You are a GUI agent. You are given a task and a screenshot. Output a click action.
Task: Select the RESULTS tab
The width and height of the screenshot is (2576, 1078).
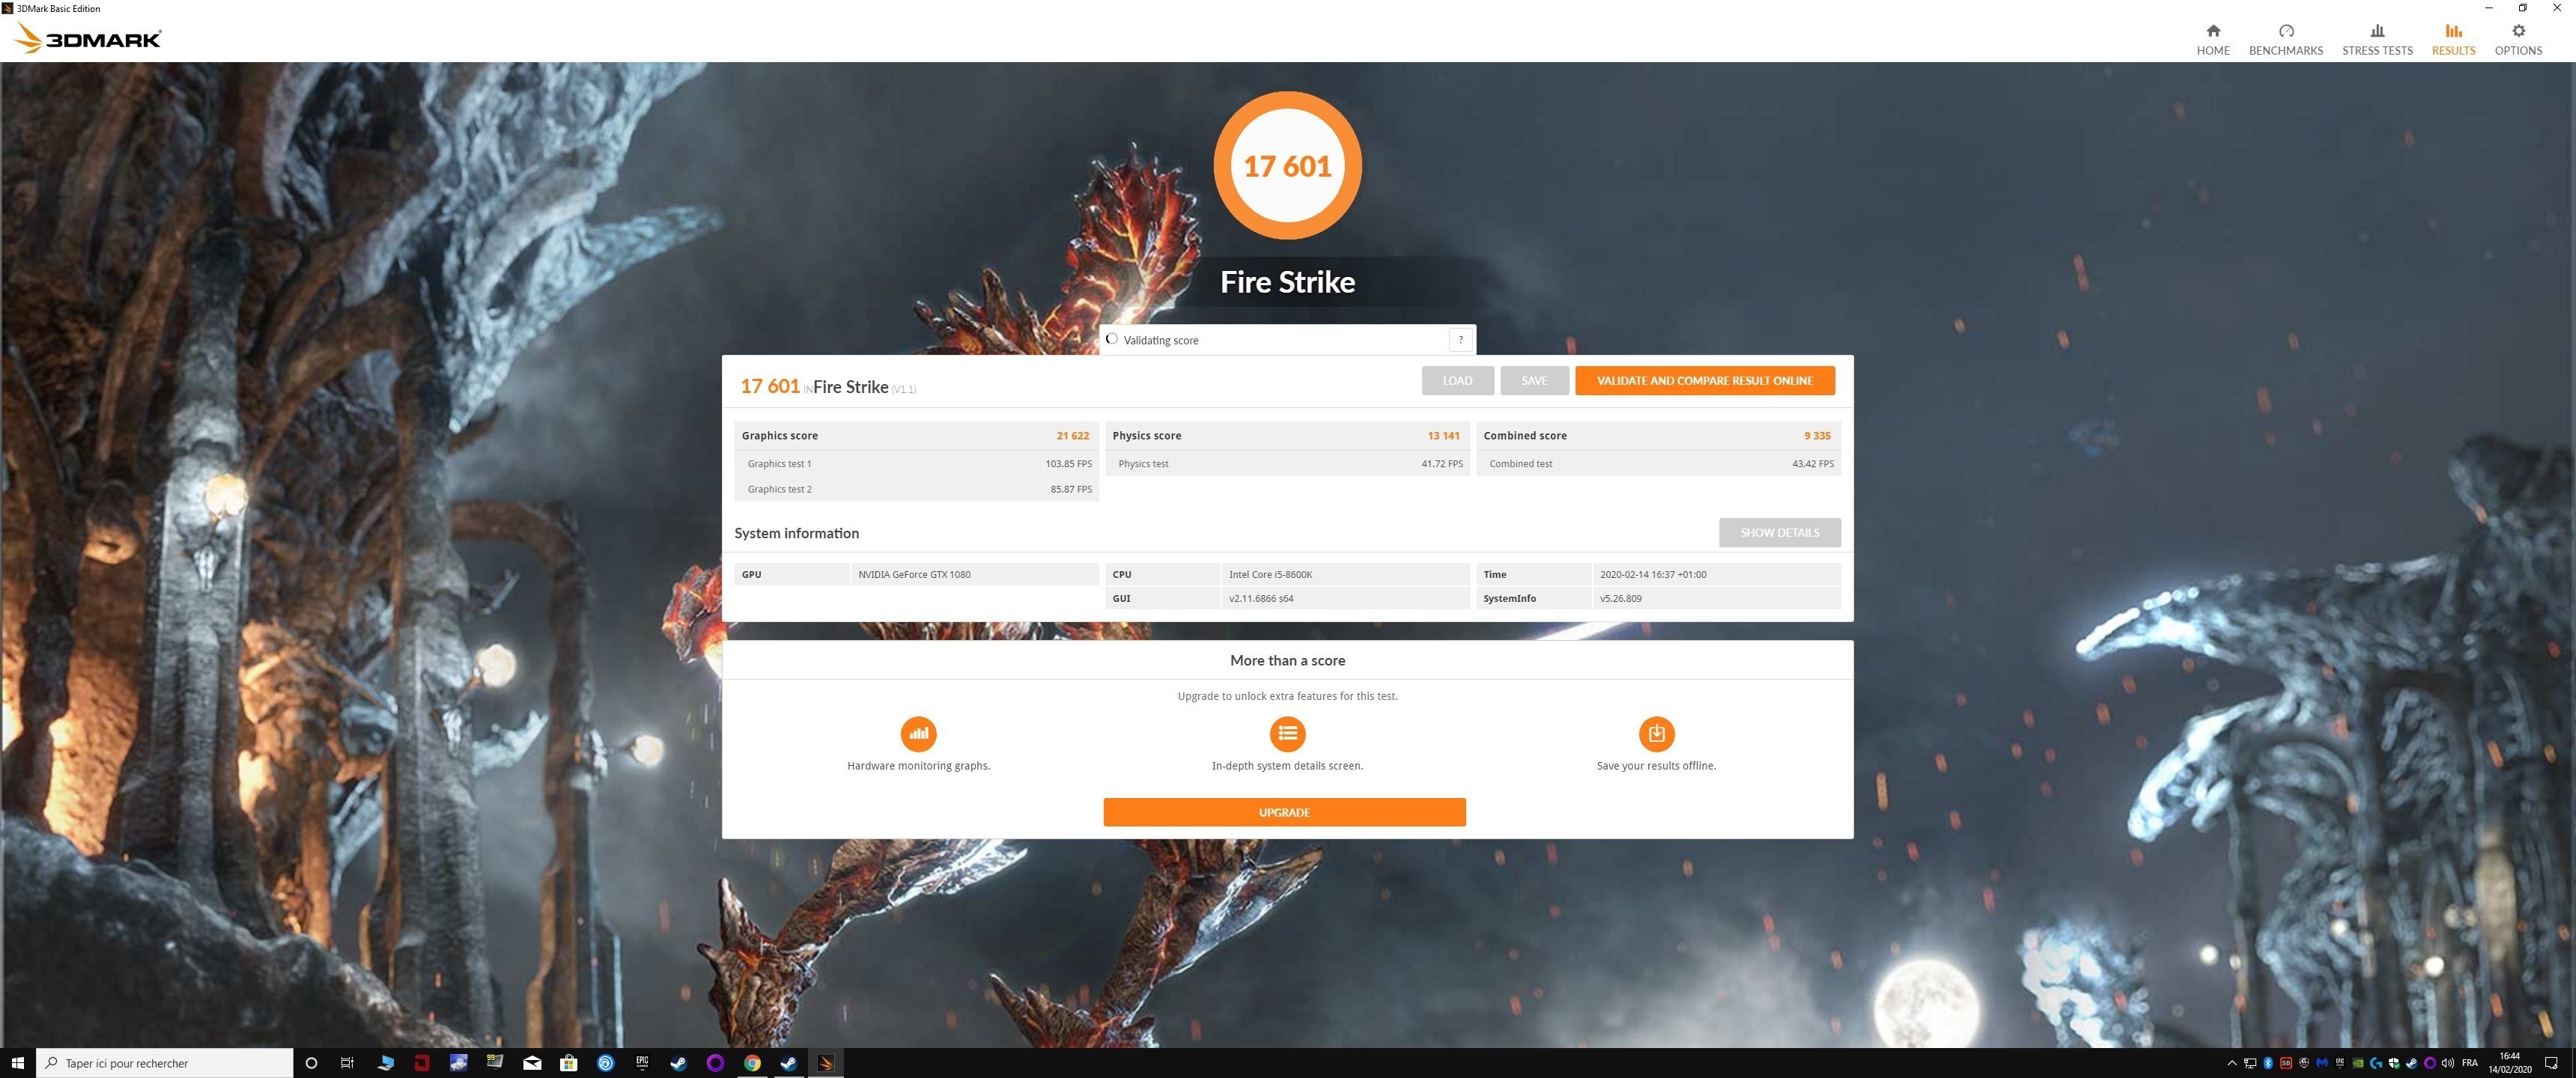(2453, 40)
